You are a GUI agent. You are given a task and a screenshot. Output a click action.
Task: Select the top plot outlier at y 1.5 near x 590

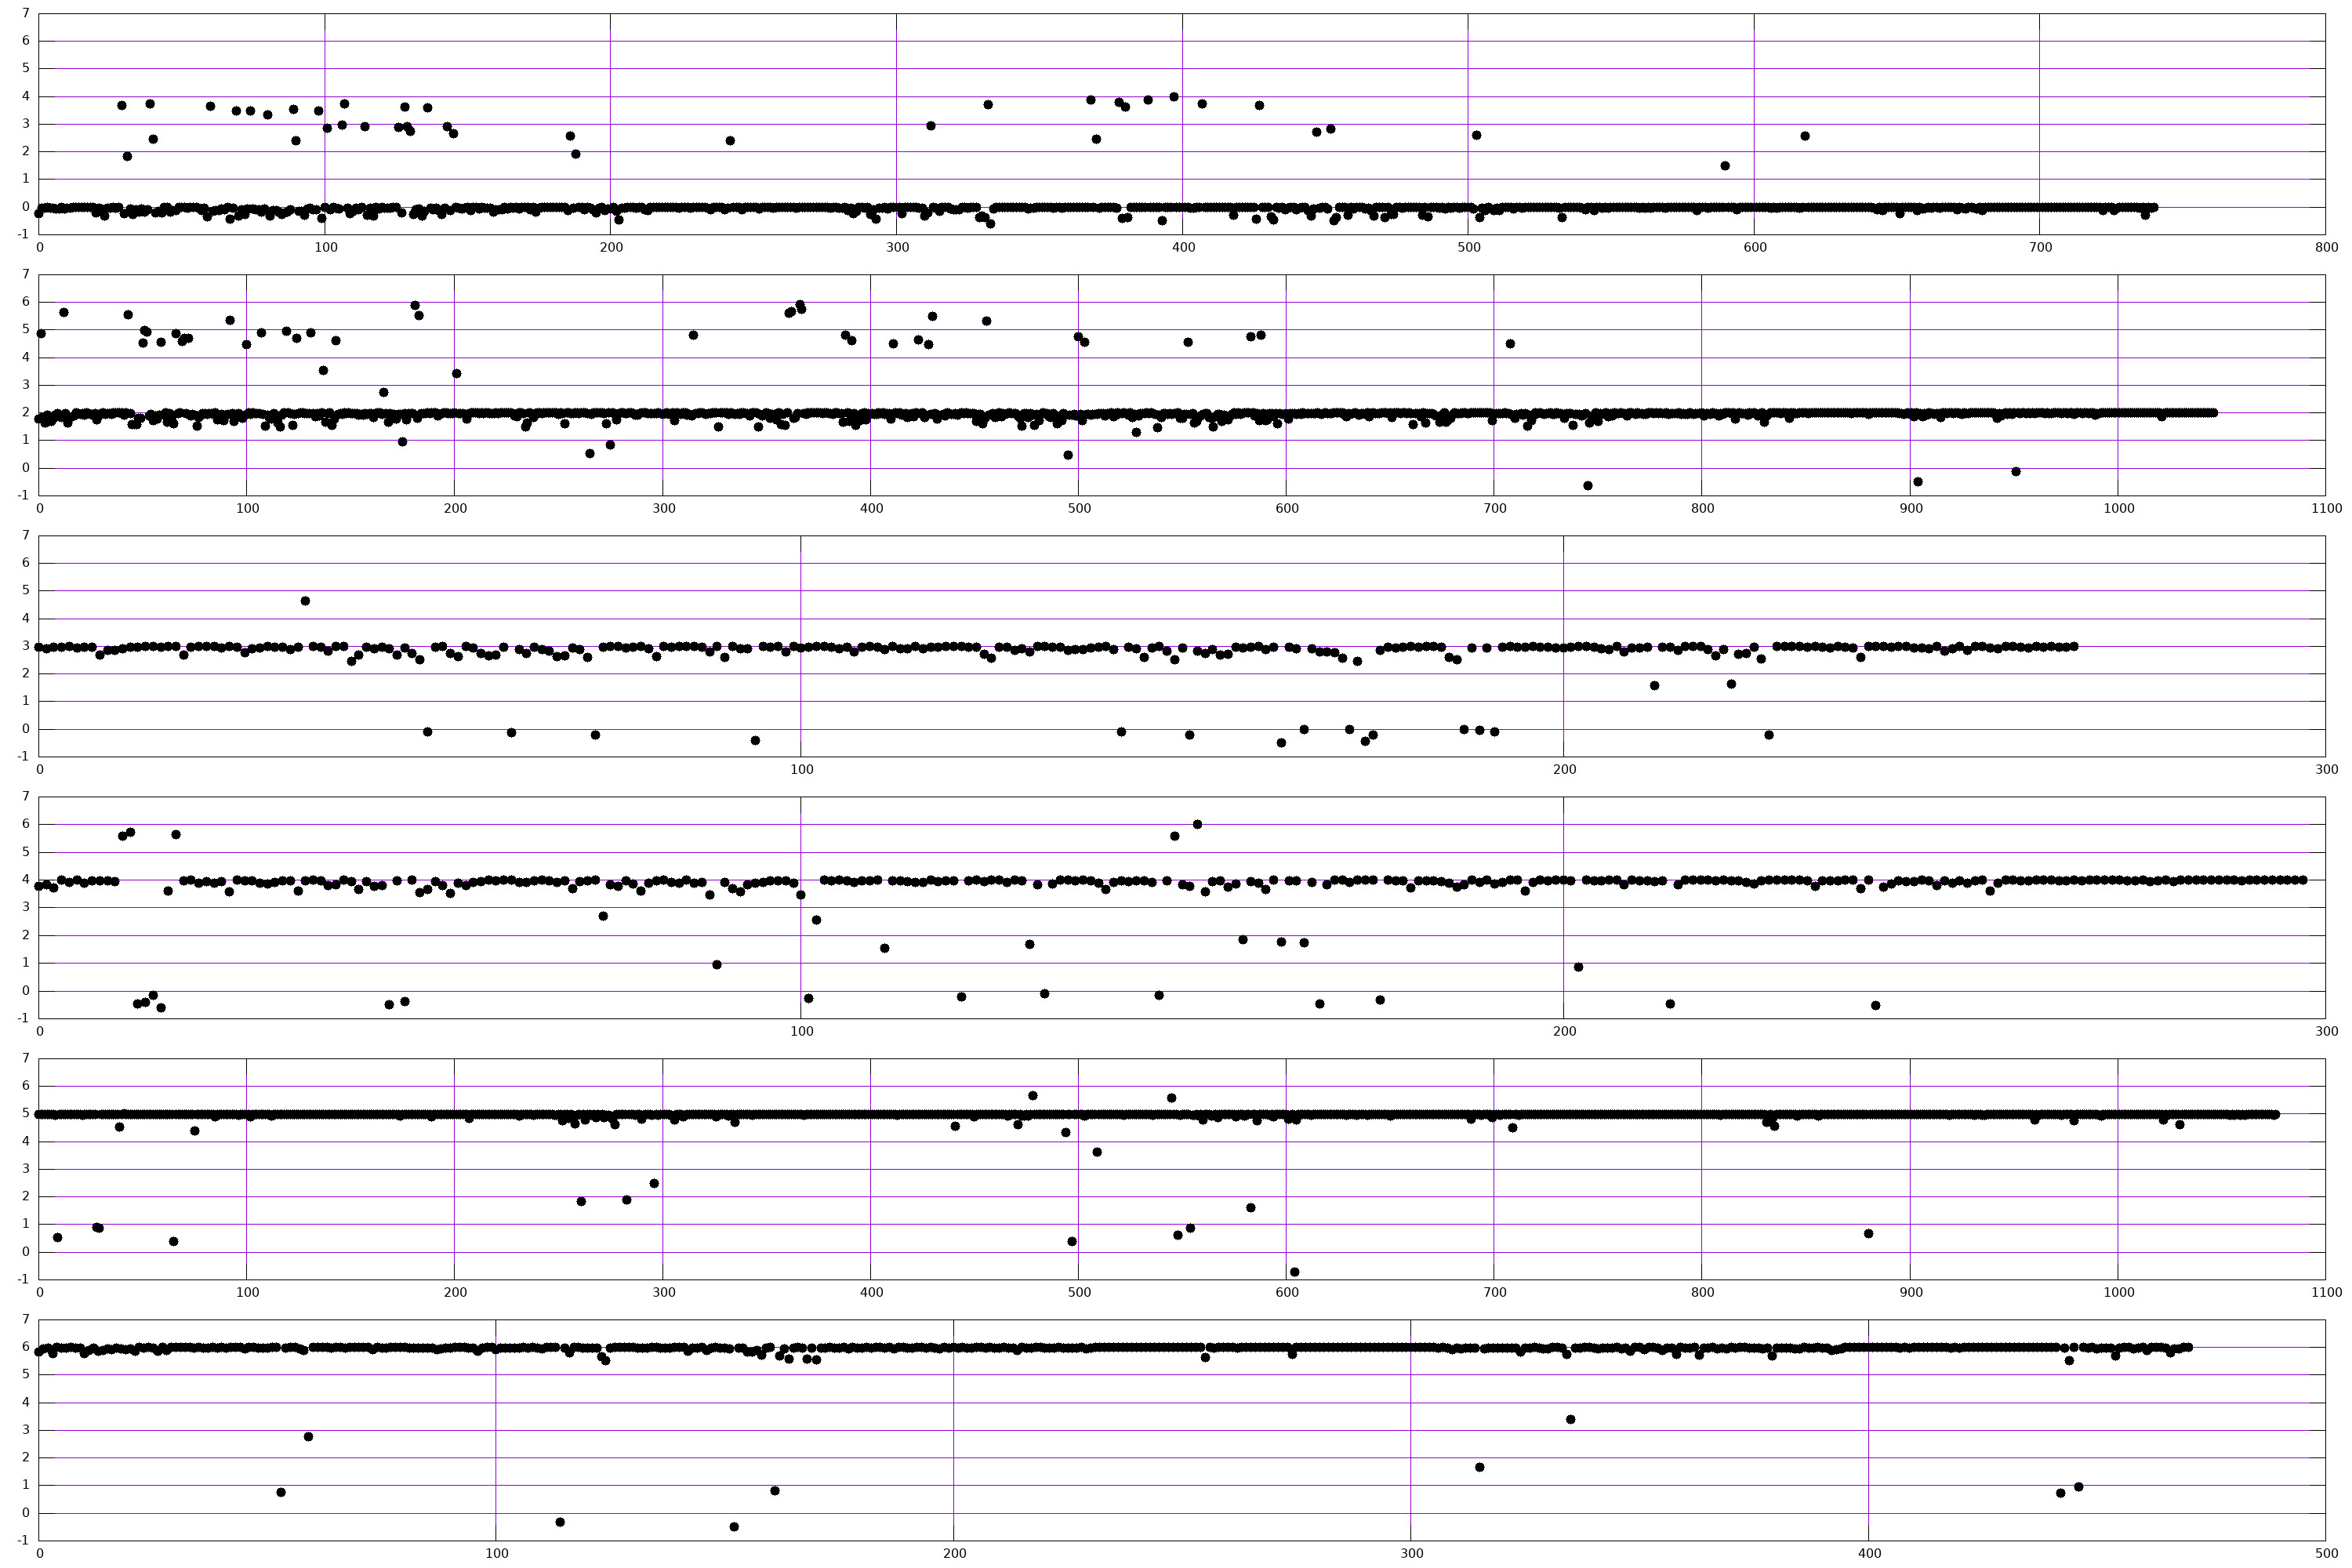[1725, 166]
